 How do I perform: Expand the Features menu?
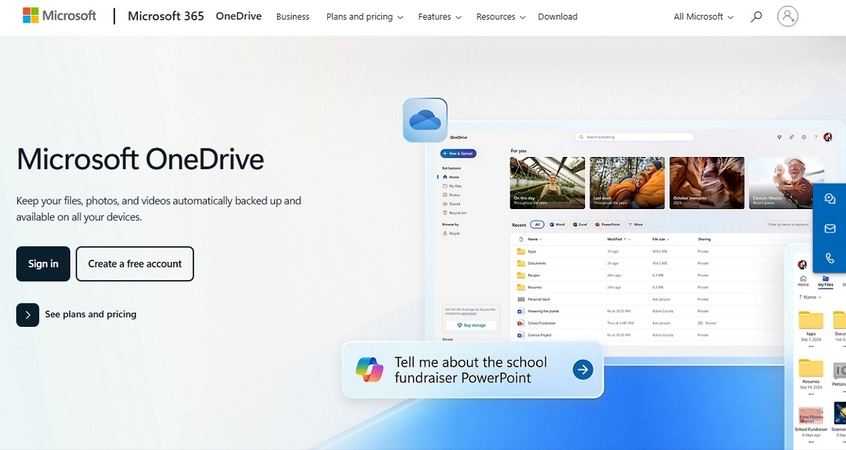[x=440, y=17]
